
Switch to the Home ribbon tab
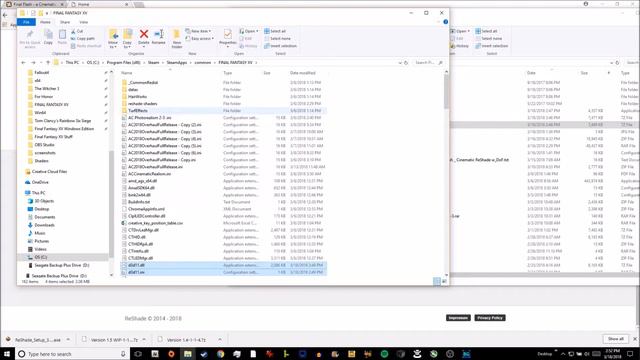pyautogui.click(x=45, y=22)
